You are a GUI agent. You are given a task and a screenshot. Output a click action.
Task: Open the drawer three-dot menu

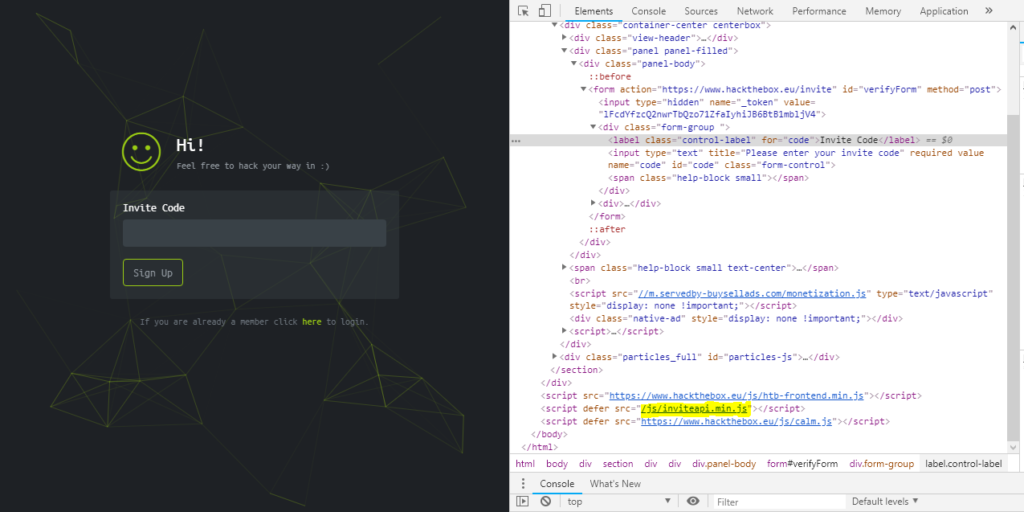pyautogui.click(x=522, y=484)
